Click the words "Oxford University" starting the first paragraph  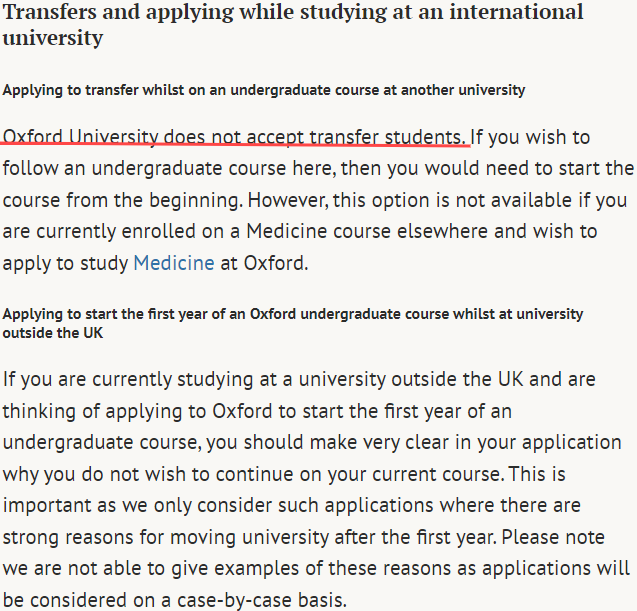tap(80, 137)
